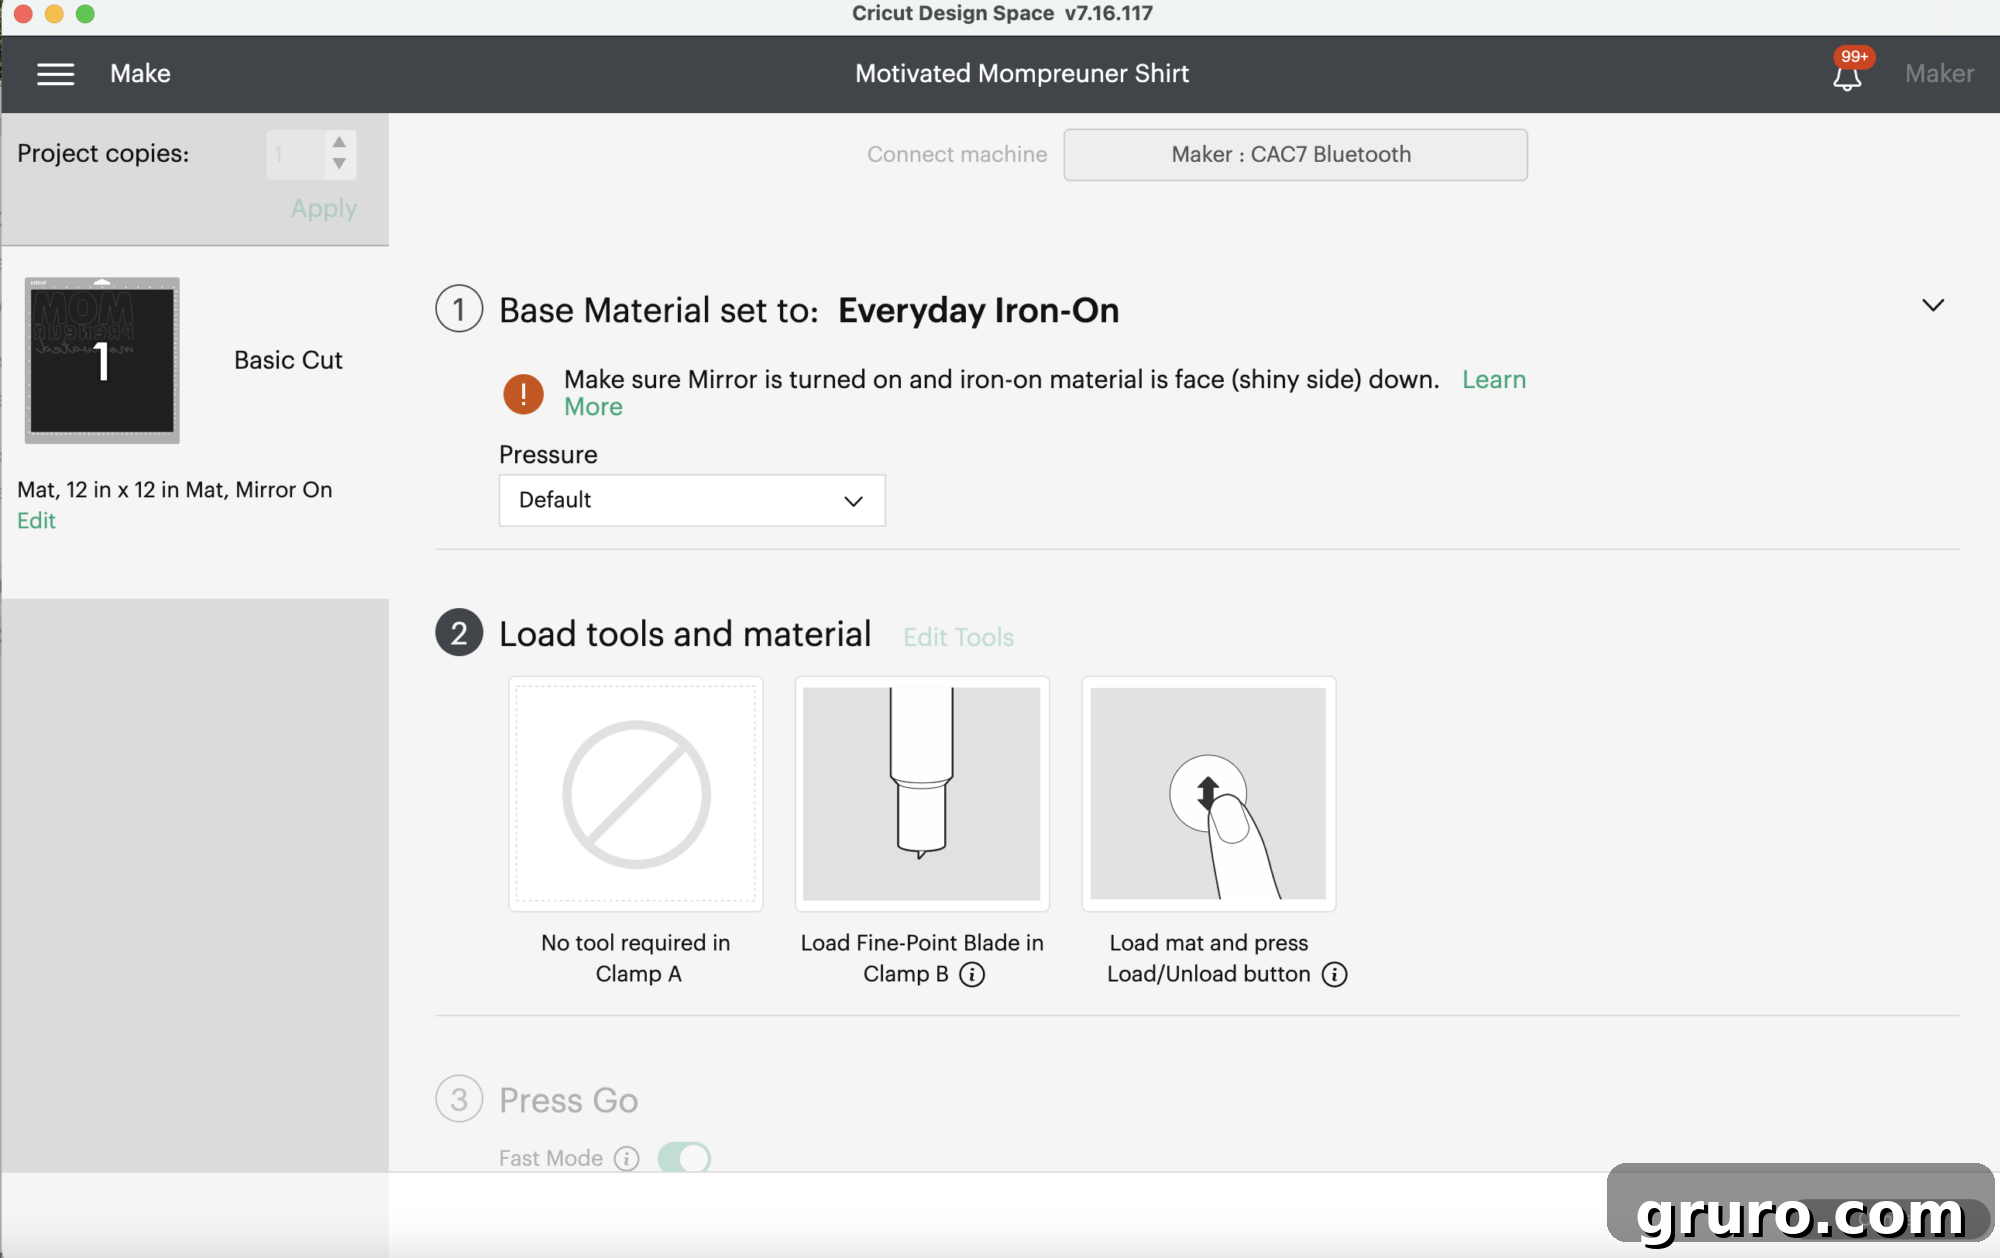The height and width of the screenshot is (1258, 2000).
Task: Click Apply for project copies
Action: coord(324,208)
